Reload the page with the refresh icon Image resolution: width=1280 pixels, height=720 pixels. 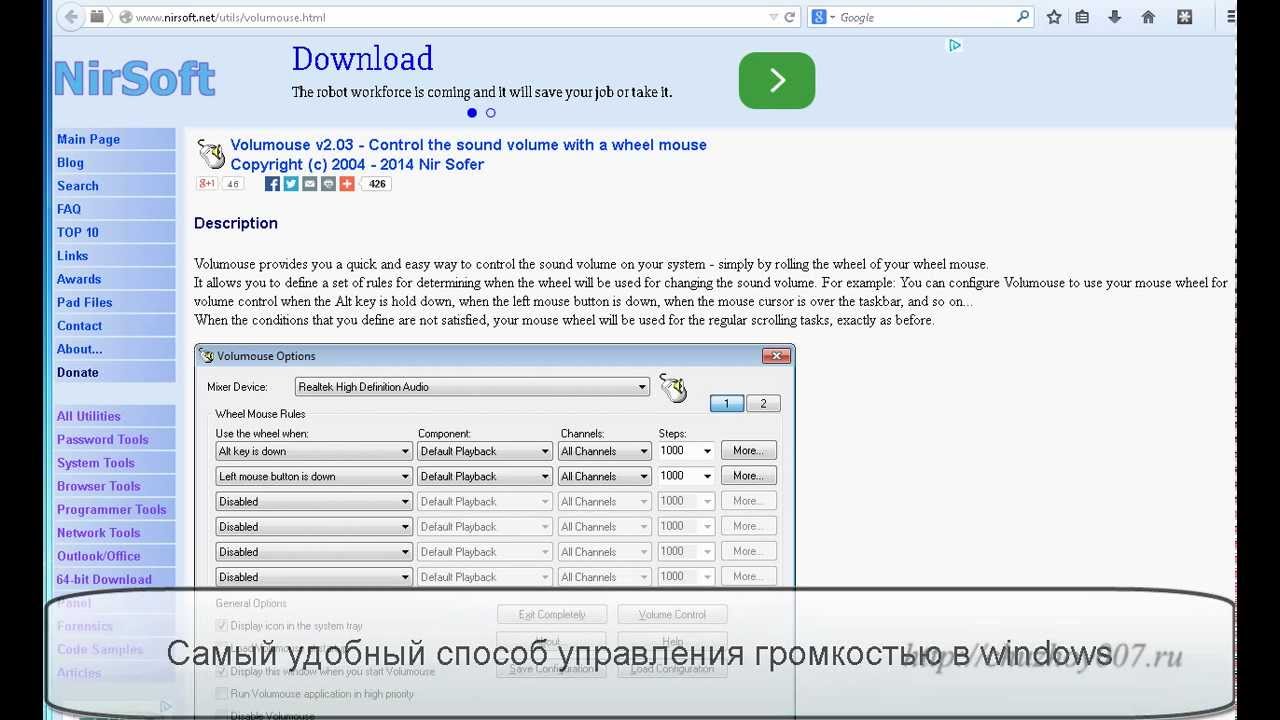(790, 17)
